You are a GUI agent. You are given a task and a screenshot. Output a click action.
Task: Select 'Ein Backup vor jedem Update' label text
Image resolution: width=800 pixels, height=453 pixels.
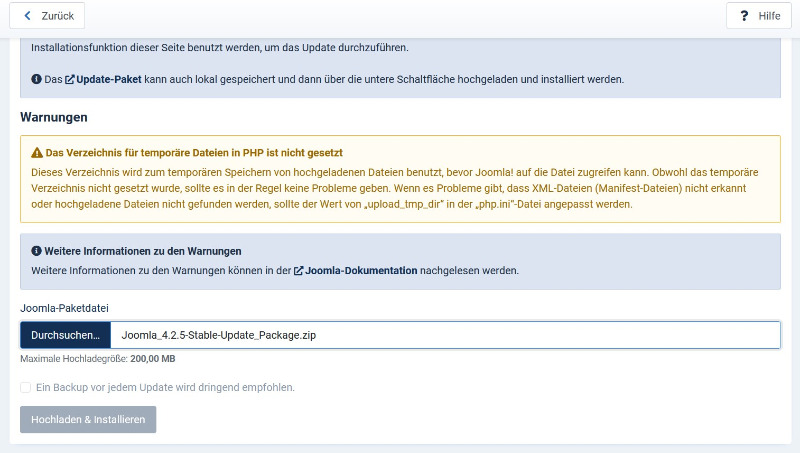tap(165, 388)
